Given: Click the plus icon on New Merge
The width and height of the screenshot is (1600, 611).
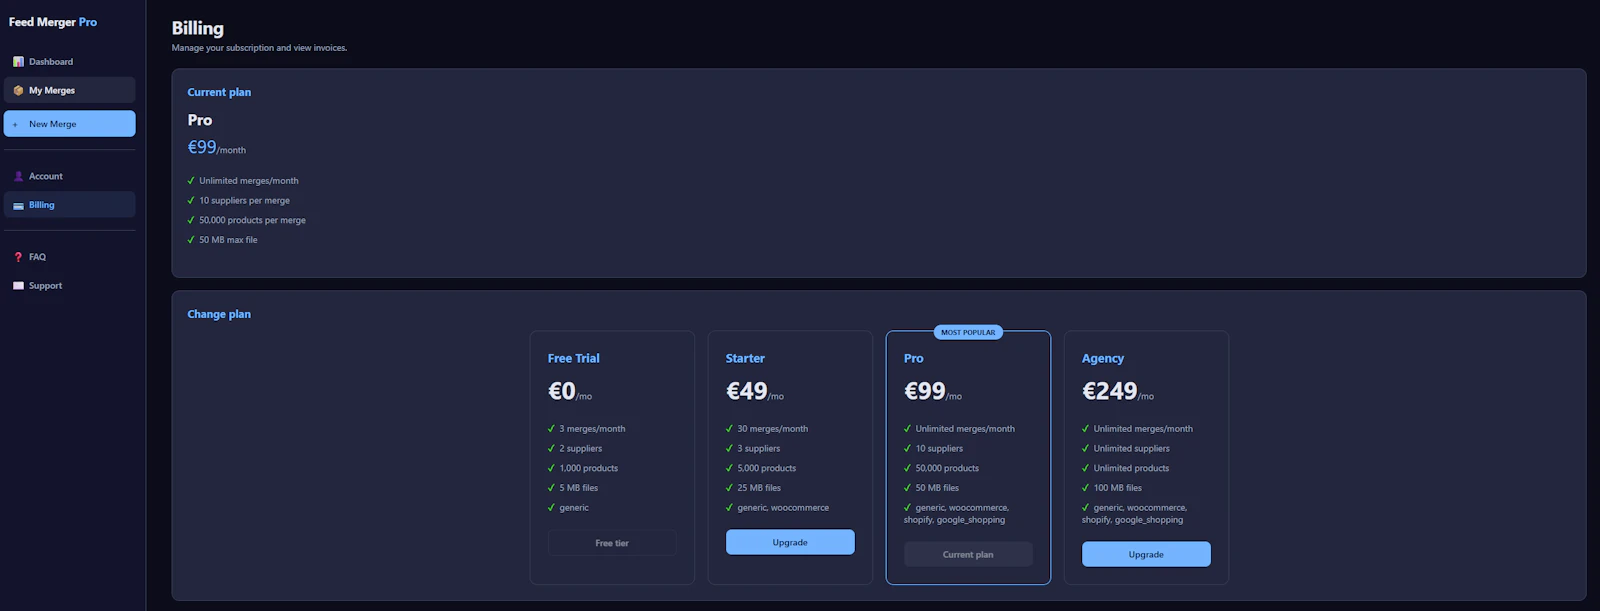Looking at the screenshot, I should pyautogui.click(x=15, y=124).
